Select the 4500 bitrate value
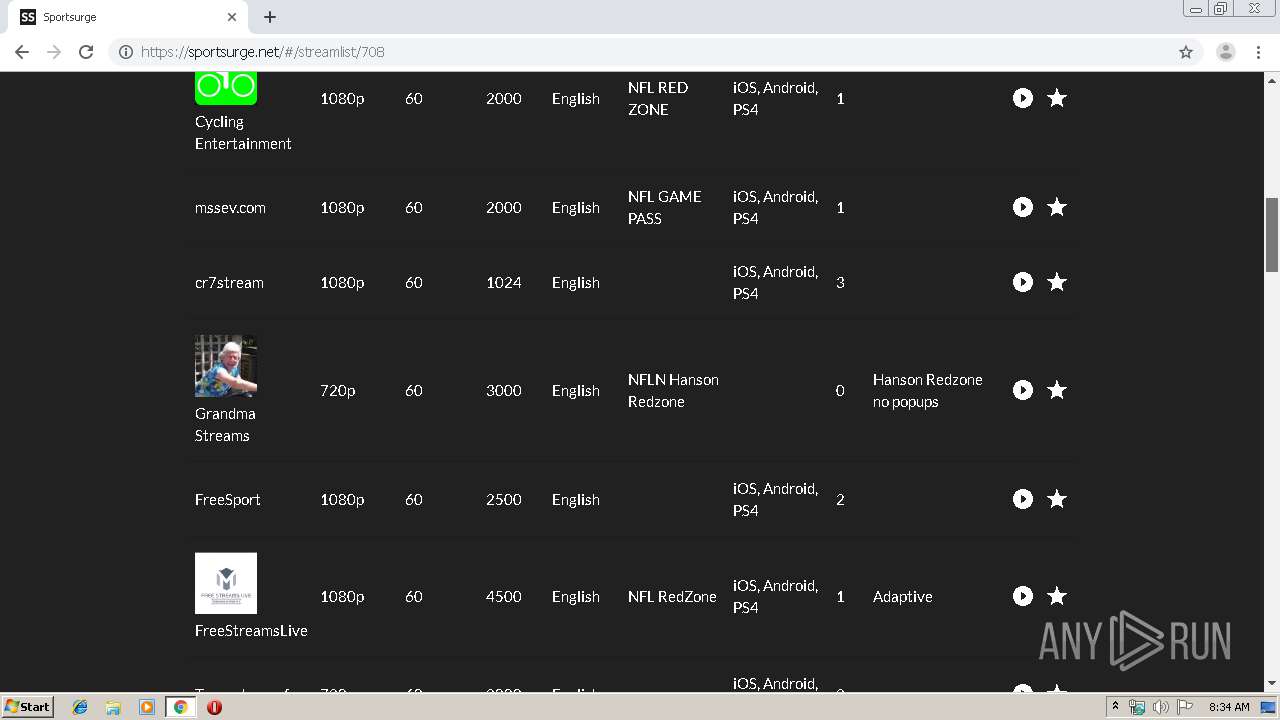 pos(504,597)
